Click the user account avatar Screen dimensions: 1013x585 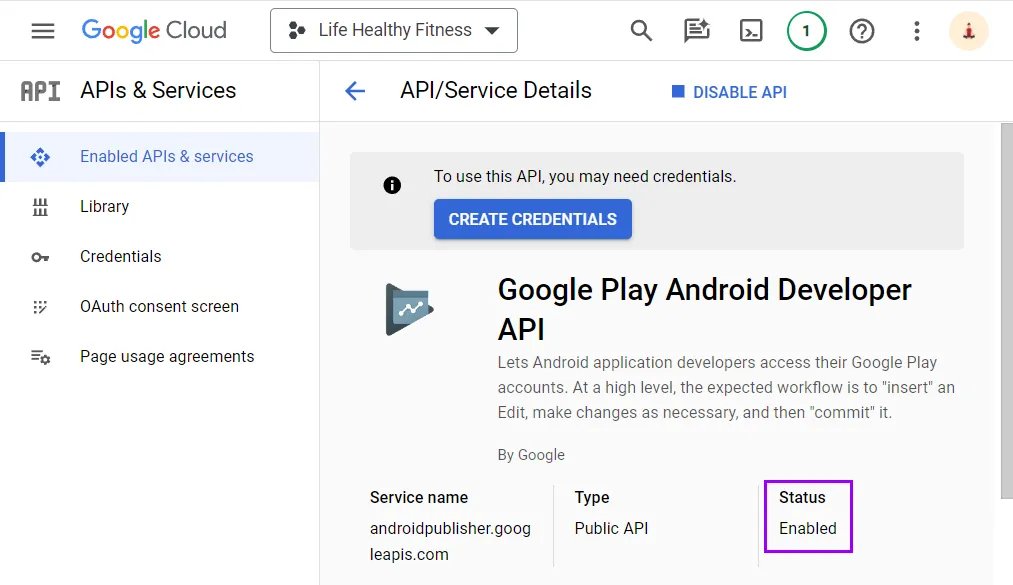(968, 31)
